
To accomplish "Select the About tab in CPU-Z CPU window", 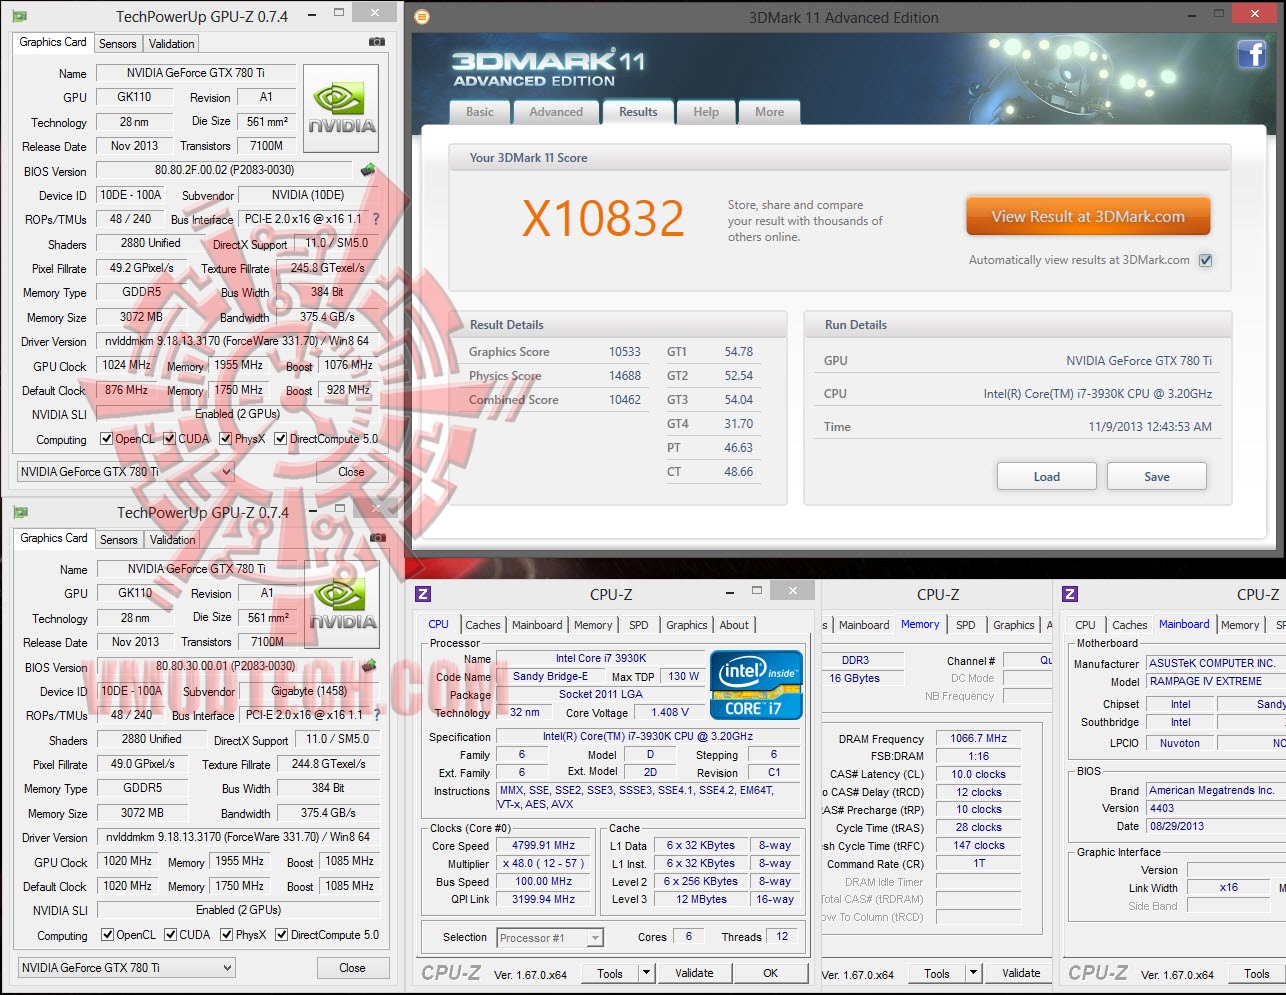I will coord(734,625).
